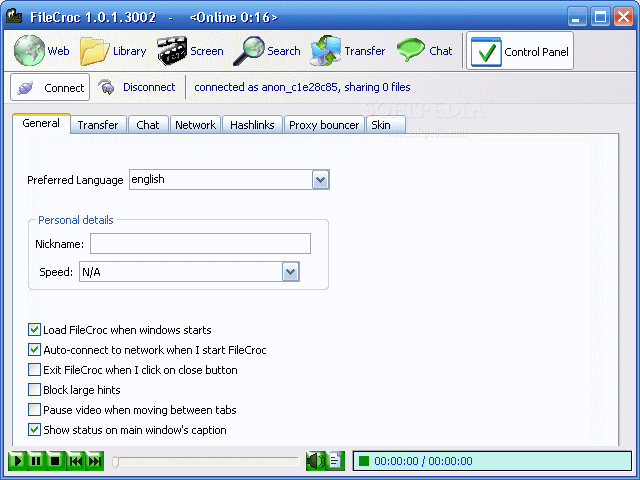The image size is (640, 480).
Task: Enable Block large hints checkbox
Action: pyautogui.click(x=34, y=389)
